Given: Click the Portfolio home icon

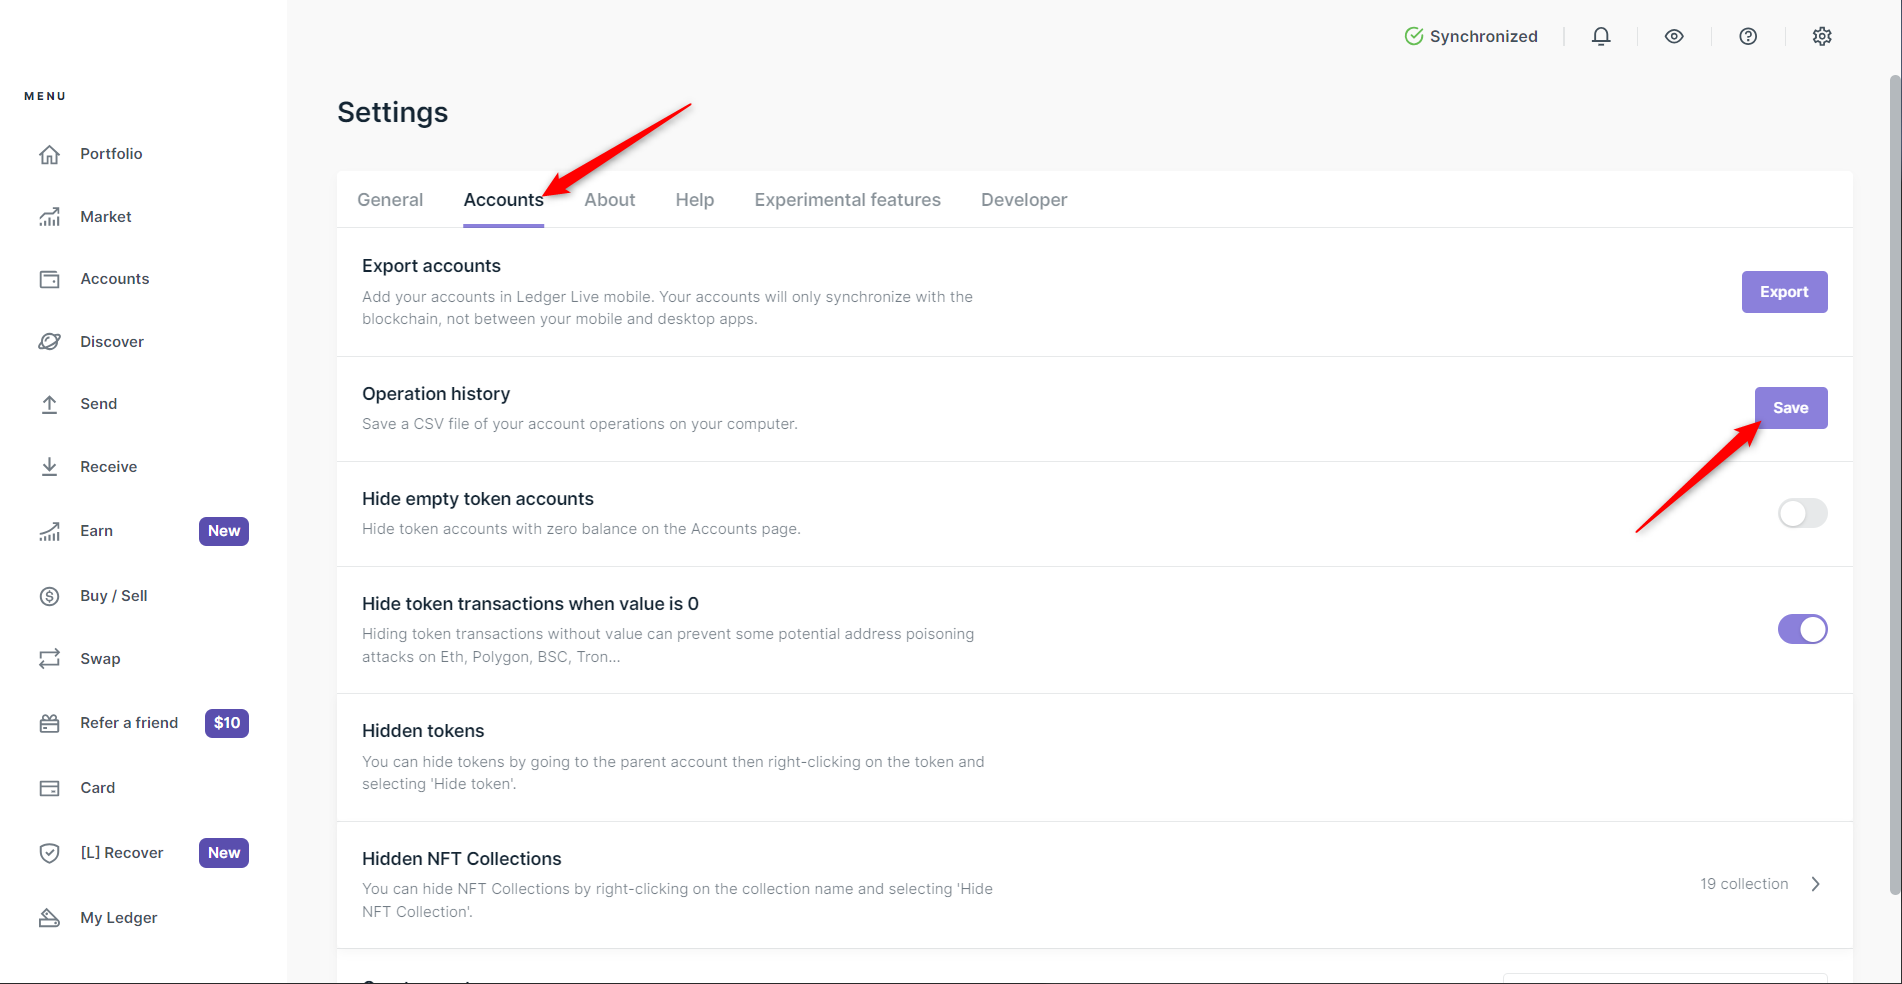Looking at the screenshot, I should [x=49, y=154].
